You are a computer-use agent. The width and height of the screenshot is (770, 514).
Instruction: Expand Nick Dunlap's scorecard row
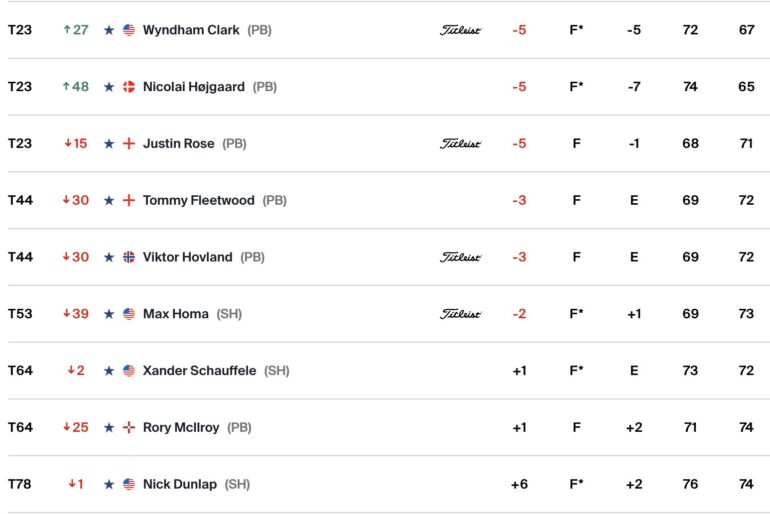(385, 485)
